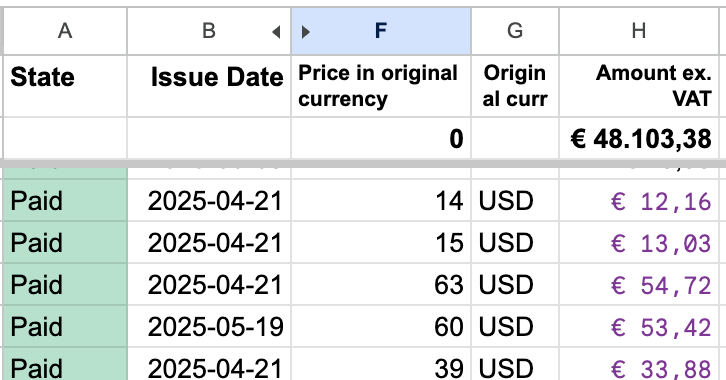Select date 2025-04-21 in the price 15 row
726x380 pixels.
[209, 242]
